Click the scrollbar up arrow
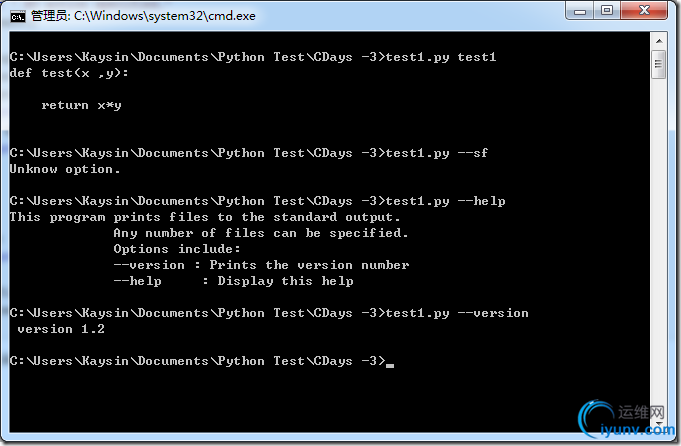This screenshot has height=446, width=681. tap(659, 41)
